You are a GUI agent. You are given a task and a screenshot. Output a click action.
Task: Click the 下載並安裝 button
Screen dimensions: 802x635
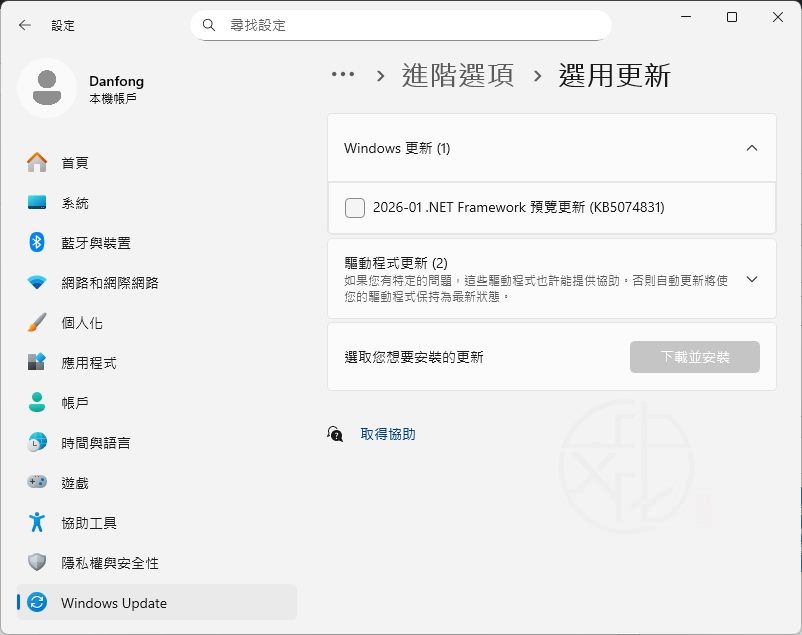[695, 357]
